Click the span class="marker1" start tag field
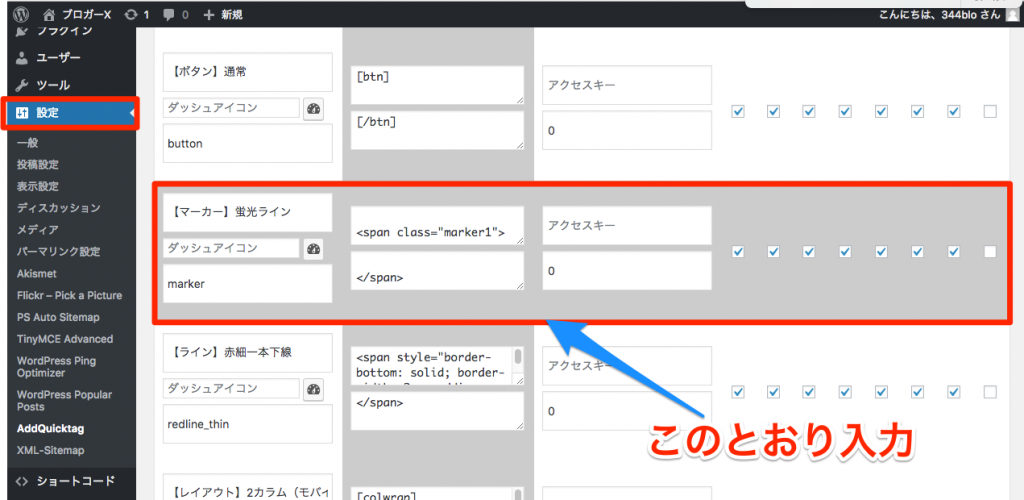 pyautogui.click(x=437, y=226)
